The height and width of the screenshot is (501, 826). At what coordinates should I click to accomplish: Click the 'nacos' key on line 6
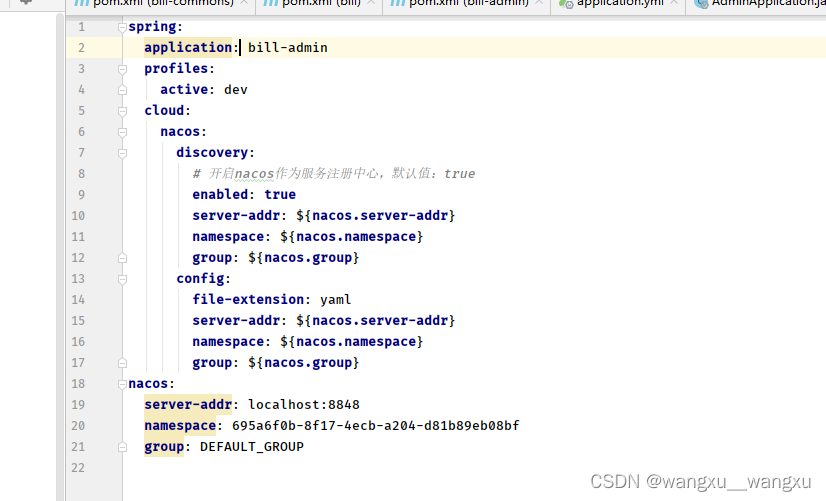tap(180, 132)
